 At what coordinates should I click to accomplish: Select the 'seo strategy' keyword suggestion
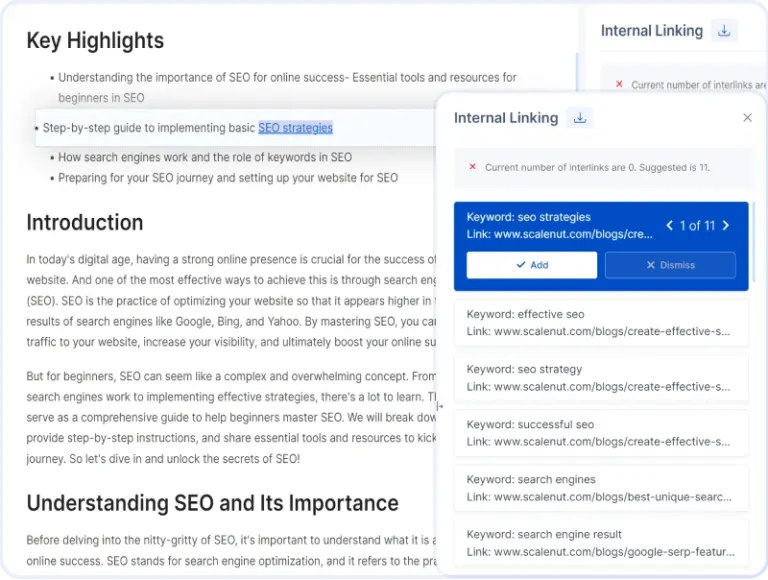coord(601,378)
